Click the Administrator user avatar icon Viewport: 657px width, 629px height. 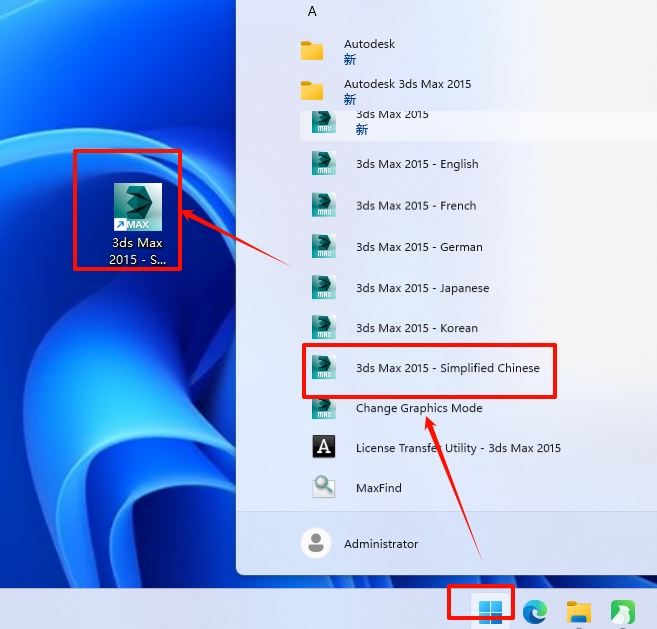tap(316, 544)
